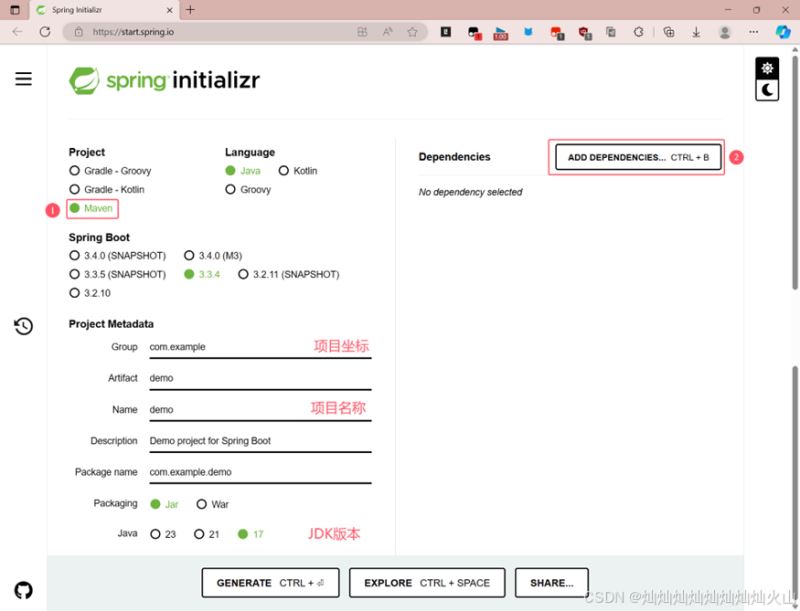
Task: Select Java language option
Action: click(x=243, y=171)
